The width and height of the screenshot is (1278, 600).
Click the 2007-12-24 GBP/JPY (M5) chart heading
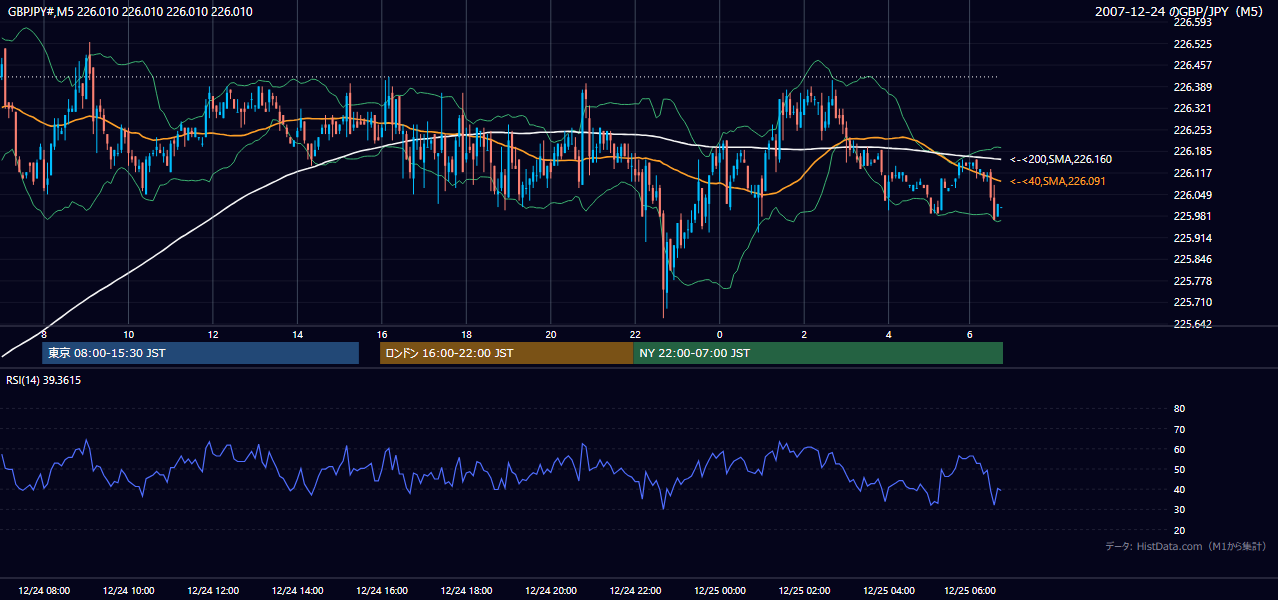click(1181, 12)
